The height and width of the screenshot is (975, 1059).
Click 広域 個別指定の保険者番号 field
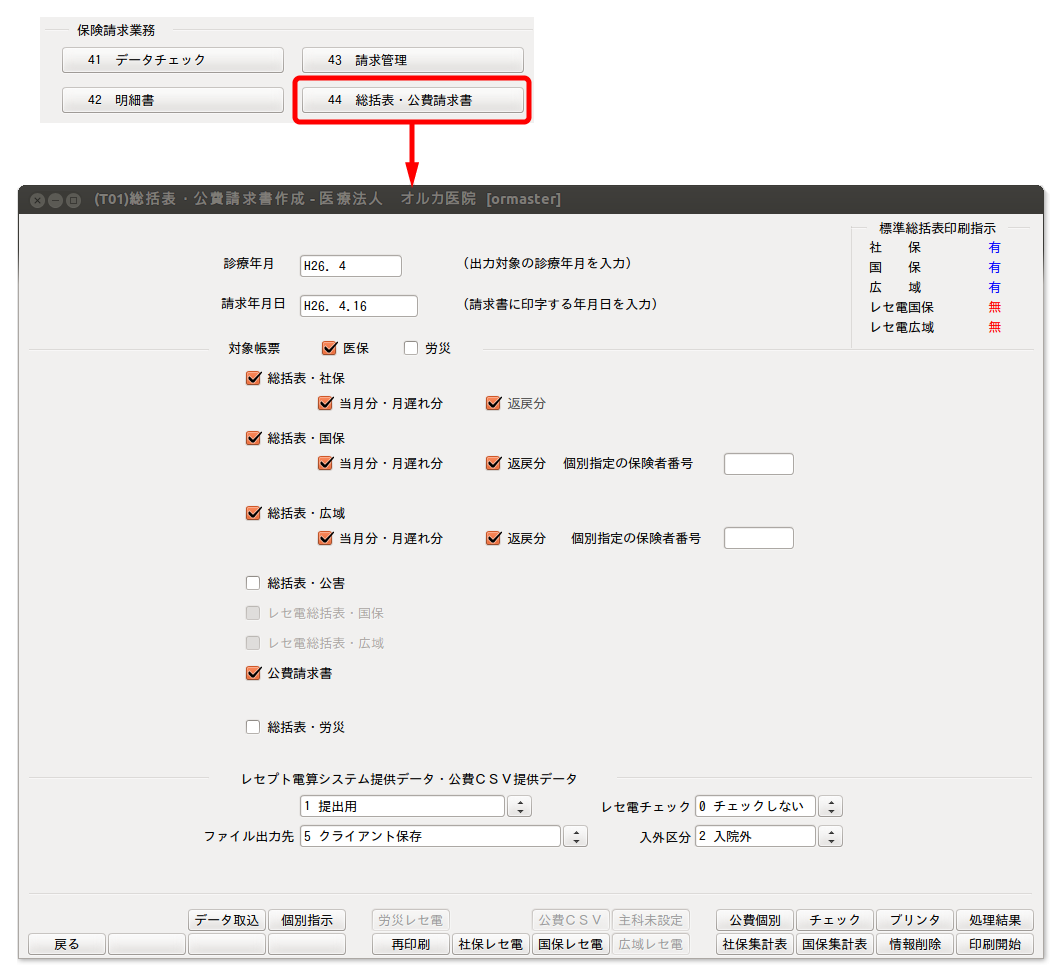pyautogui.click(x=758, y=538)
